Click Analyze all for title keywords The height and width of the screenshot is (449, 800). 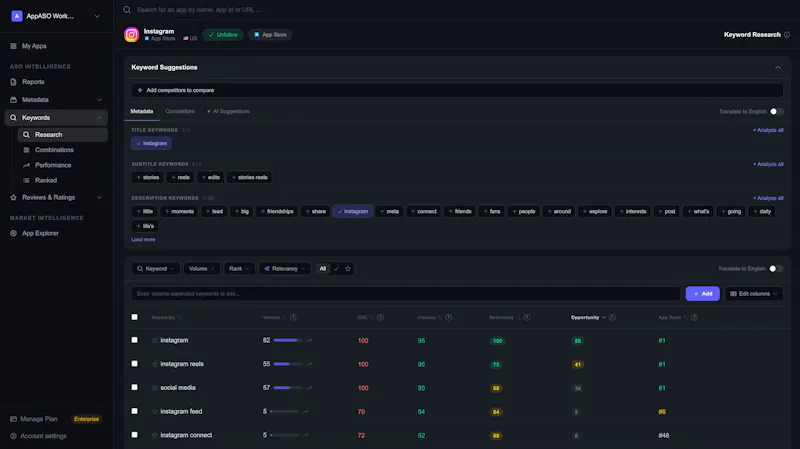coord(768,130)
